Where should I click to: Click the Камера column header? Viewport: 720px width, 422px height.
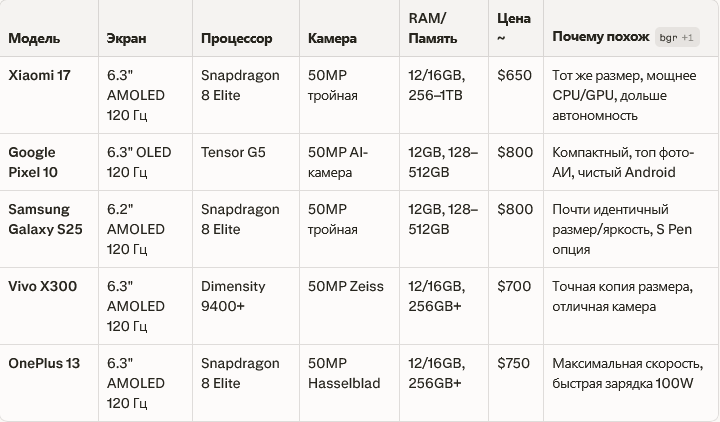coord(332,38)
